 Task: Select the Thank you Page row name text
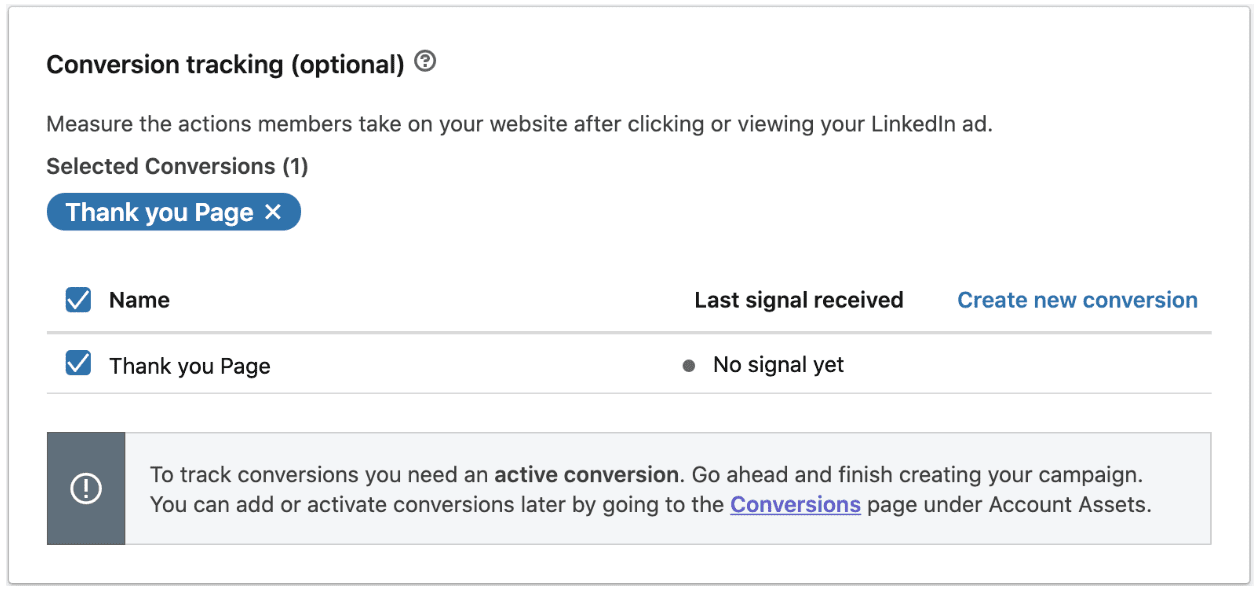[x=190, y=366]
